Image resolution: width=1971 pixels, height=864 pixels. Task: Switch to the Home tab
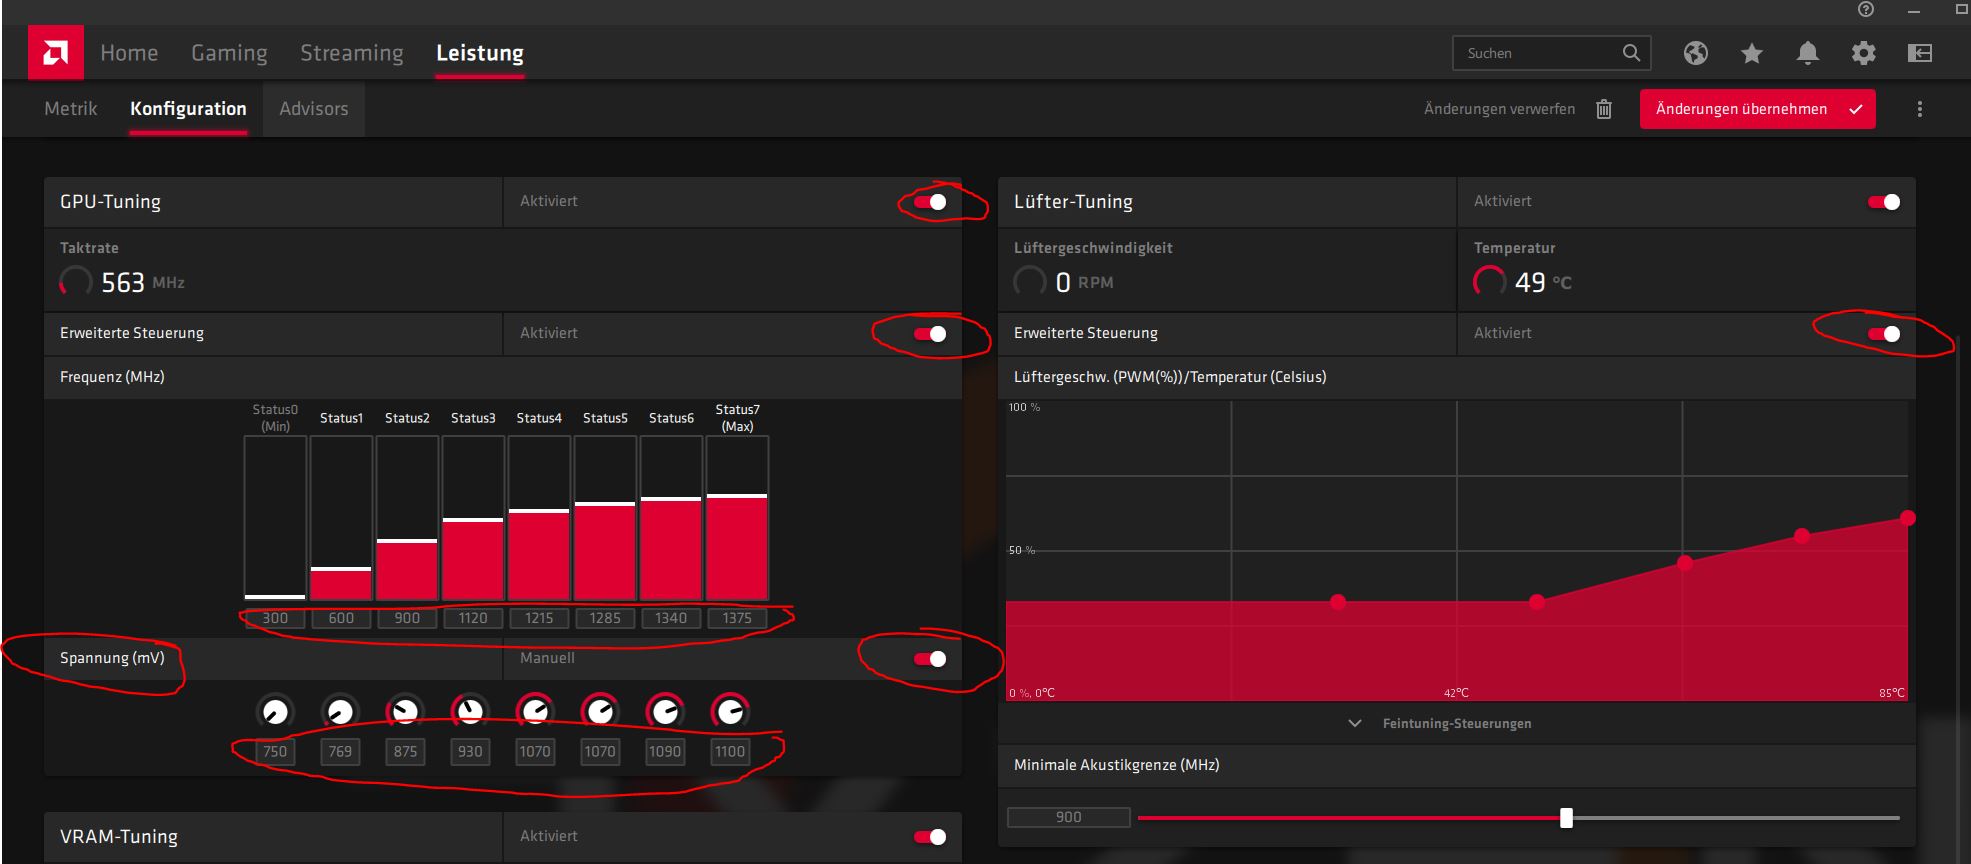(x=129, y=53)
